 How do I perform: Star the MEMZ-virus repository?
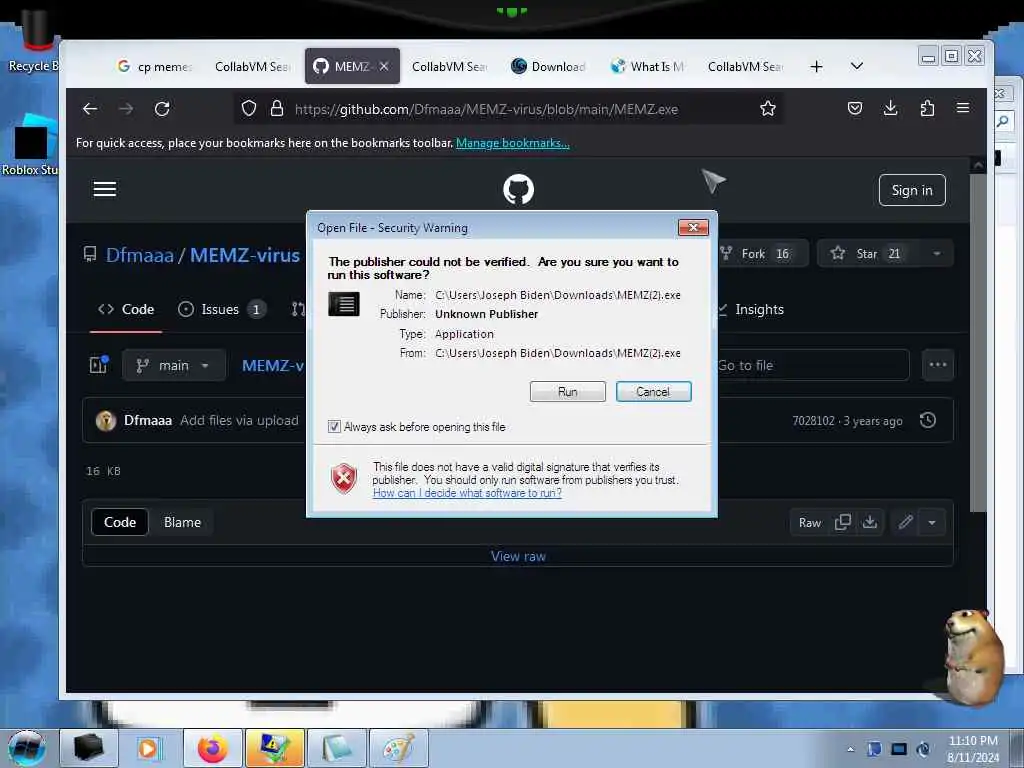869,253
